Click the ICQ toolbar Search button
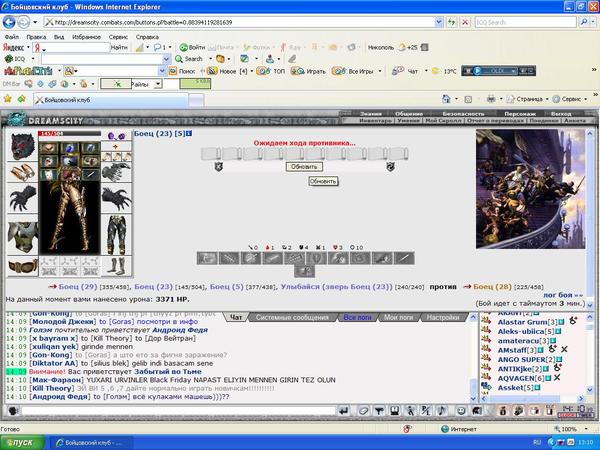 pyautogui.click(x=189, y=59)
